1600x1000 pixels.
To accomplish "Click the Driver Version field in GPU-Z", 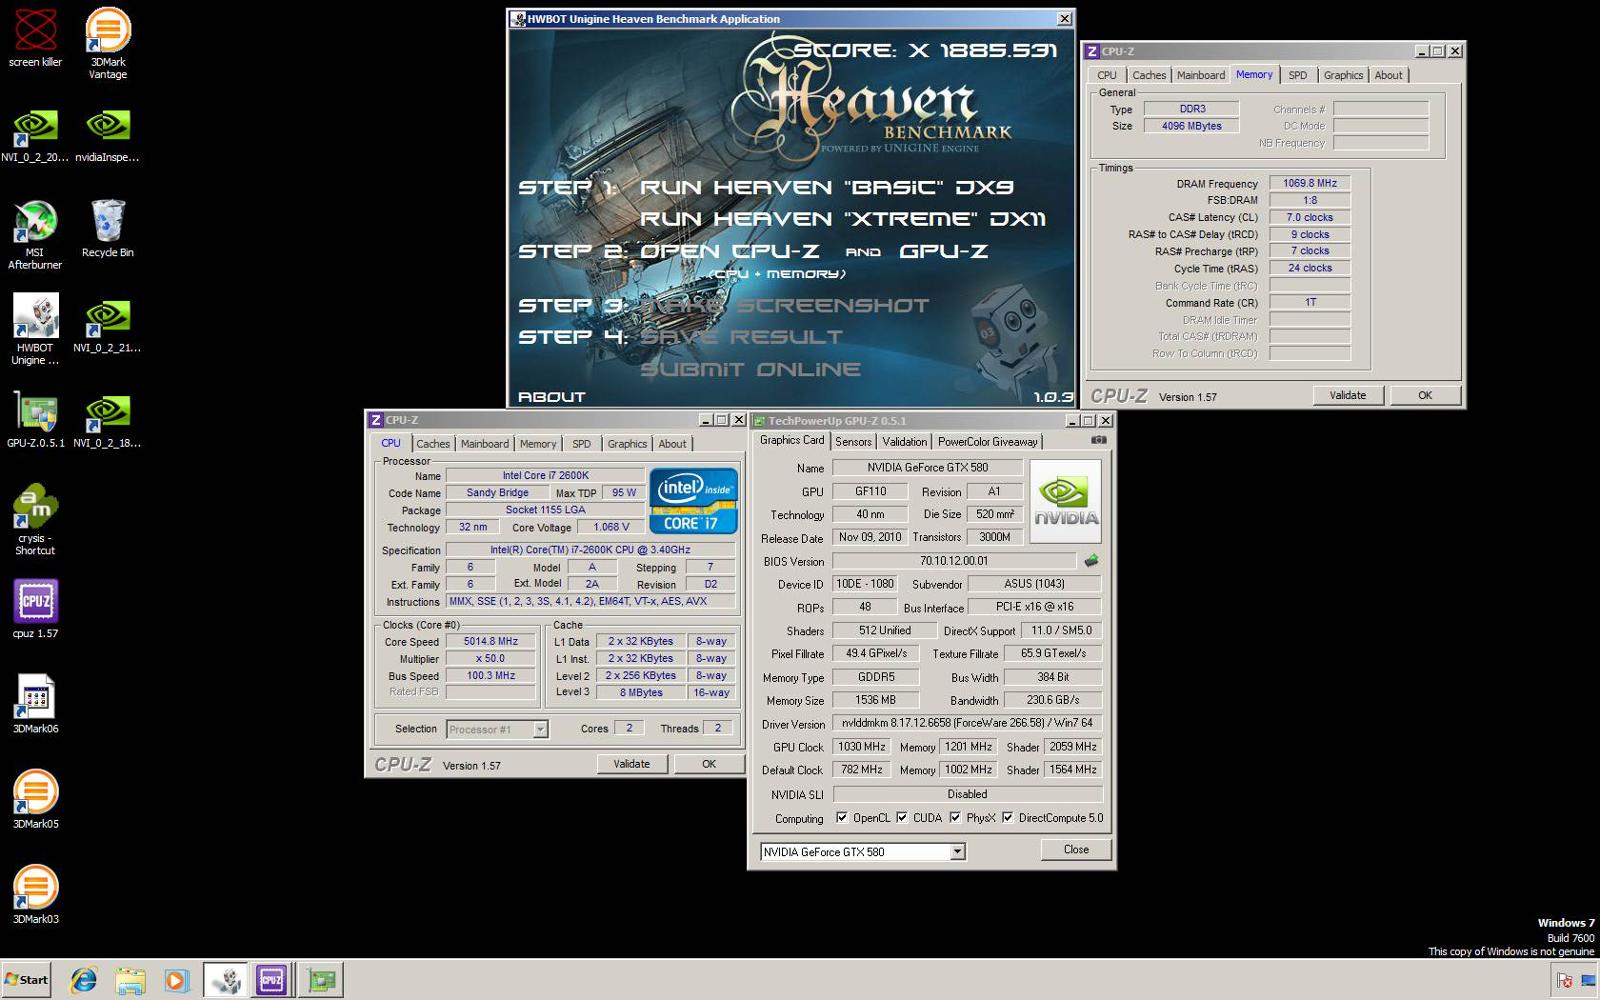I will pos(967,723).
